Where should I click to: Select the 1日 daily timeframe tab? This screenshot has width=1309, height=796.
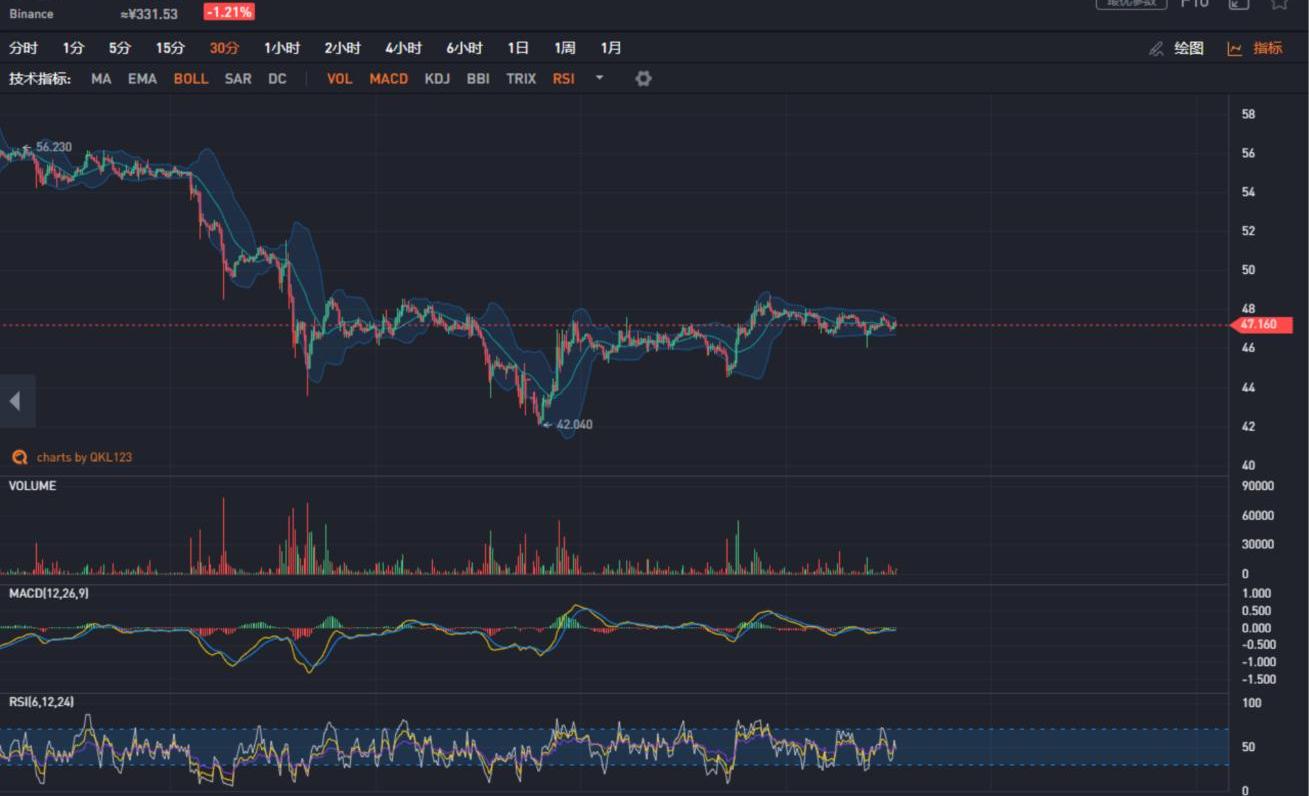point(518,48)
